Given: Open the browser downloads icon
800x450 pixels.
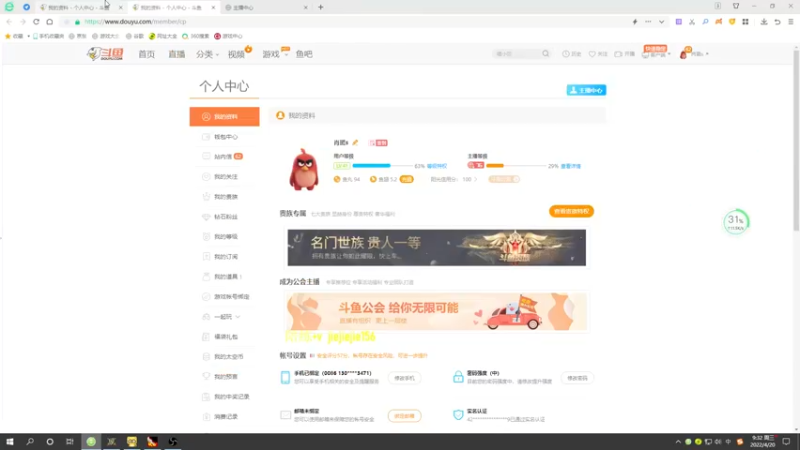Looking at the screenshot, I should 764,22.
